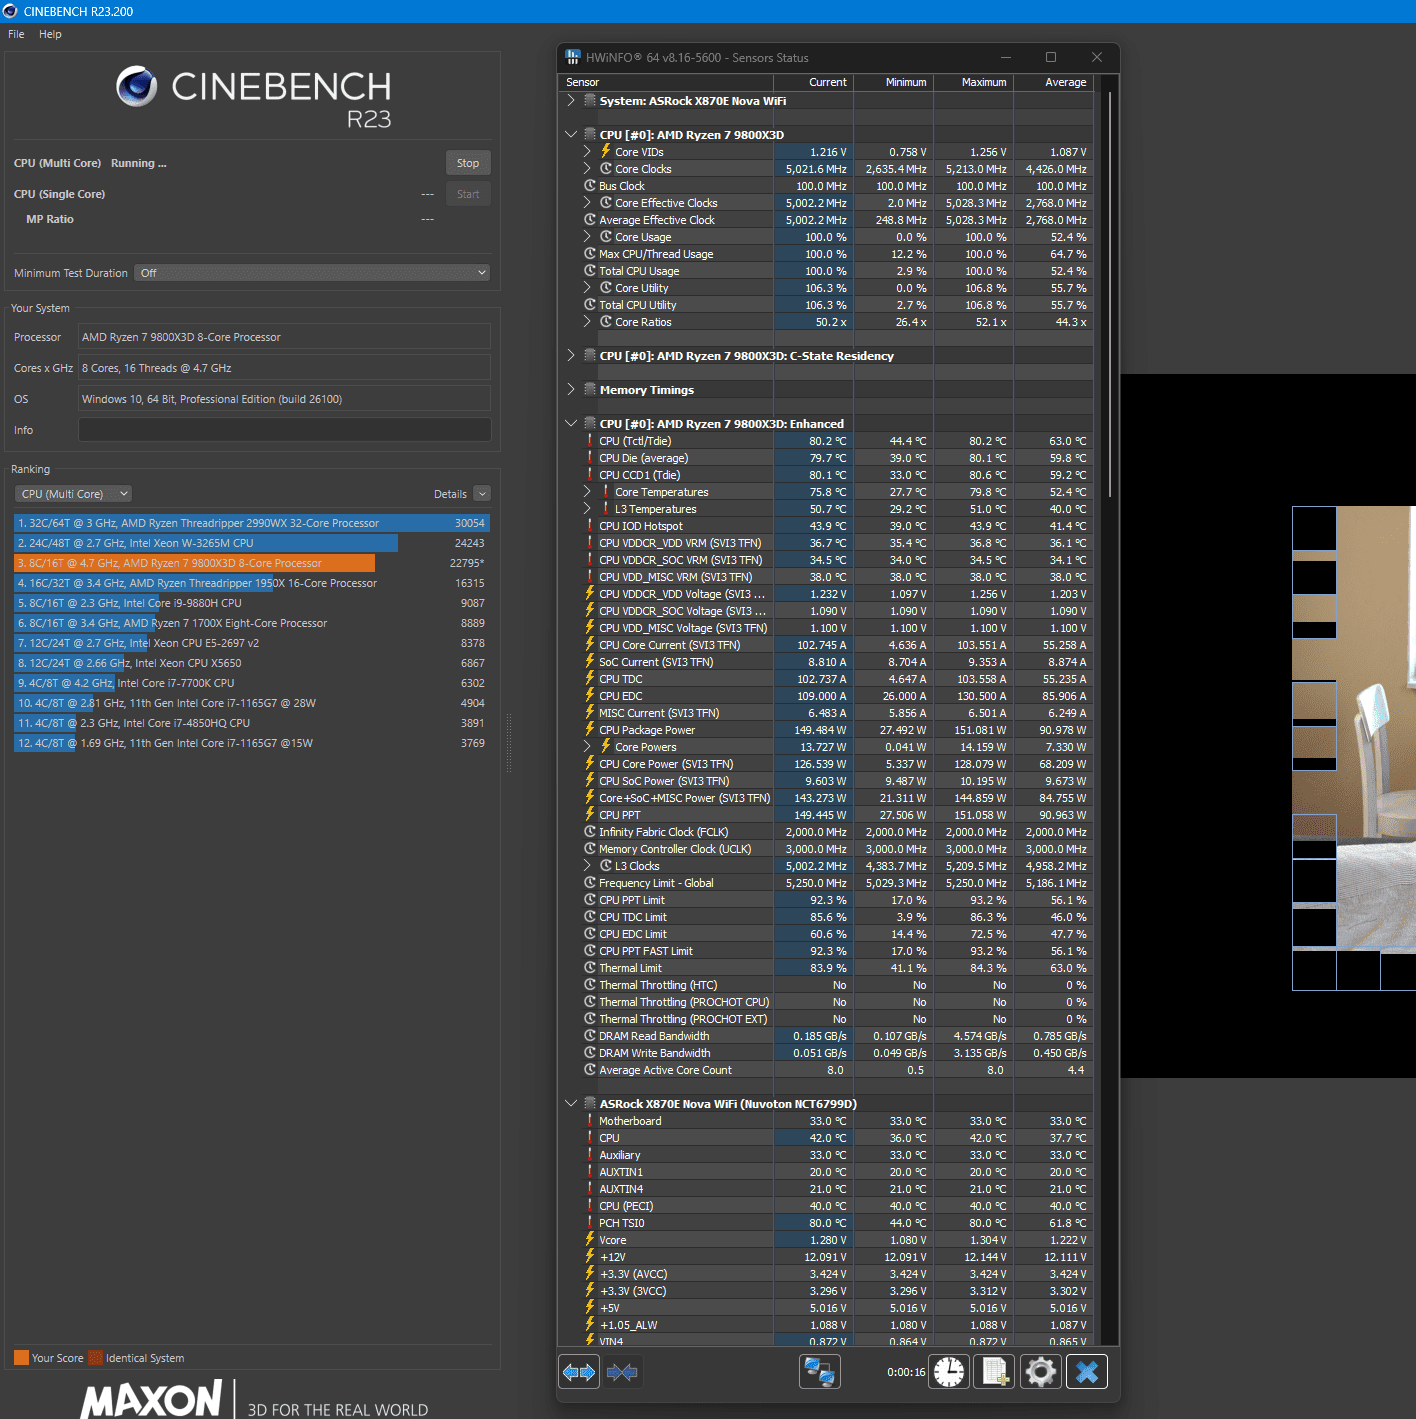Open the File menu in Cinebench
Image resolution: width=1416 pixels, height=1419 pixels.
coord(16,34)
